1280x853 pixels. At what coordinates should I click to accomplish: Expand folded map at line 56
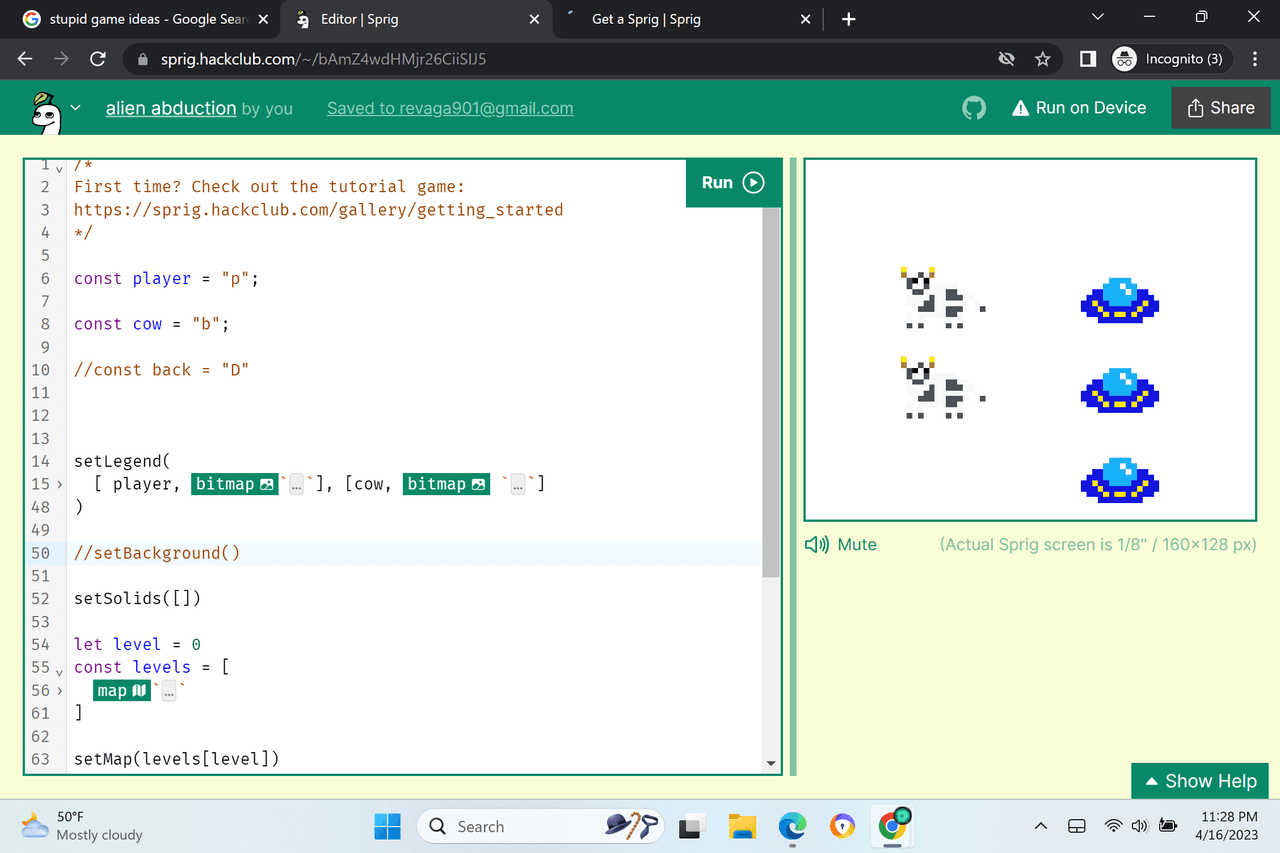[x=60, y=691]
